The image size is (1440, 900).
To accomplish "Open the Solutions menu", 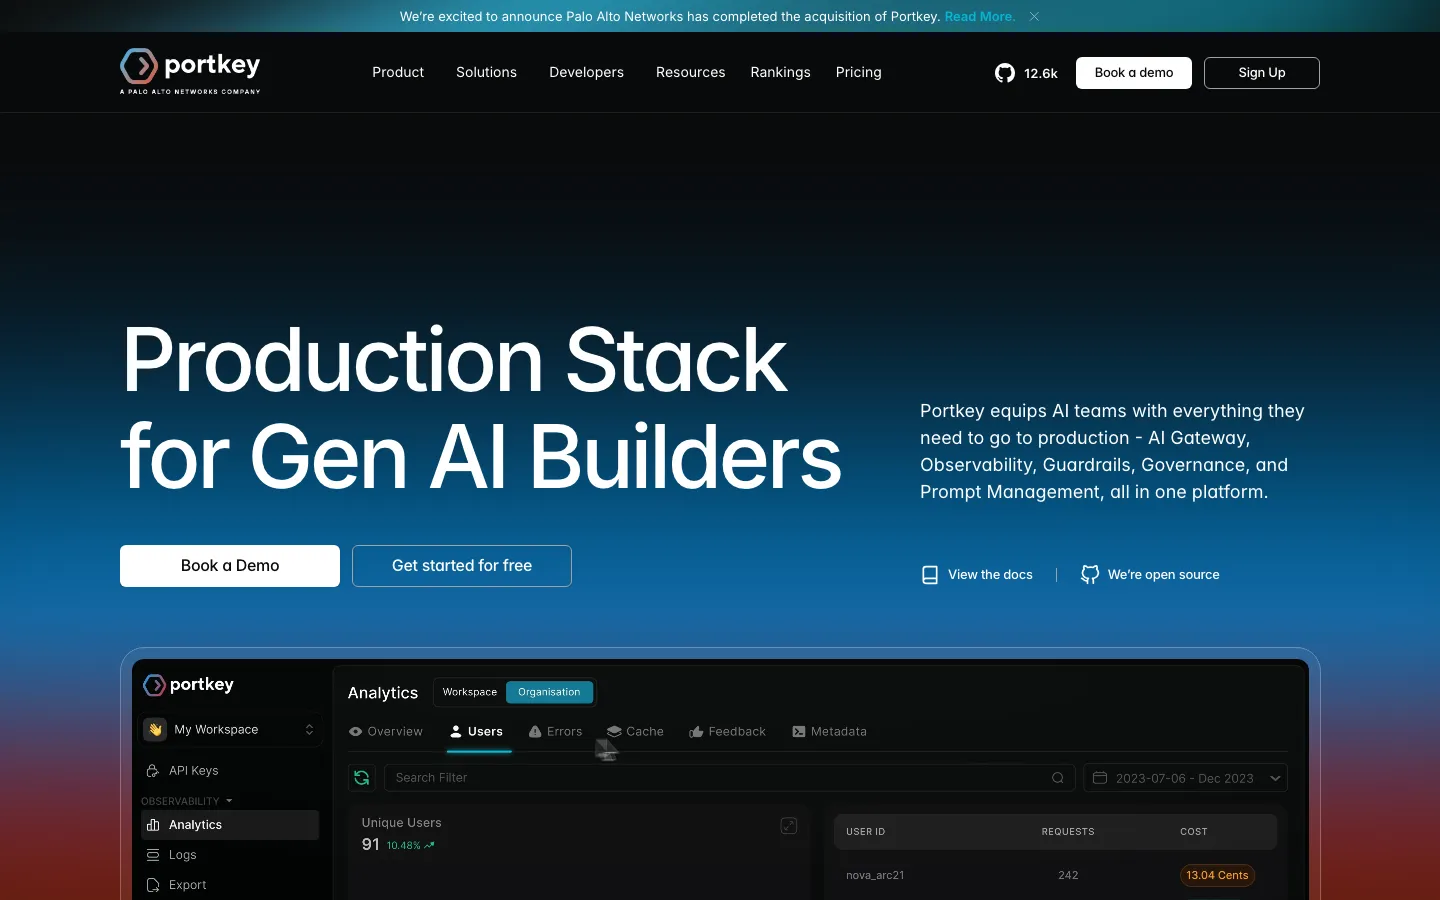I will [x=486, y=72].
